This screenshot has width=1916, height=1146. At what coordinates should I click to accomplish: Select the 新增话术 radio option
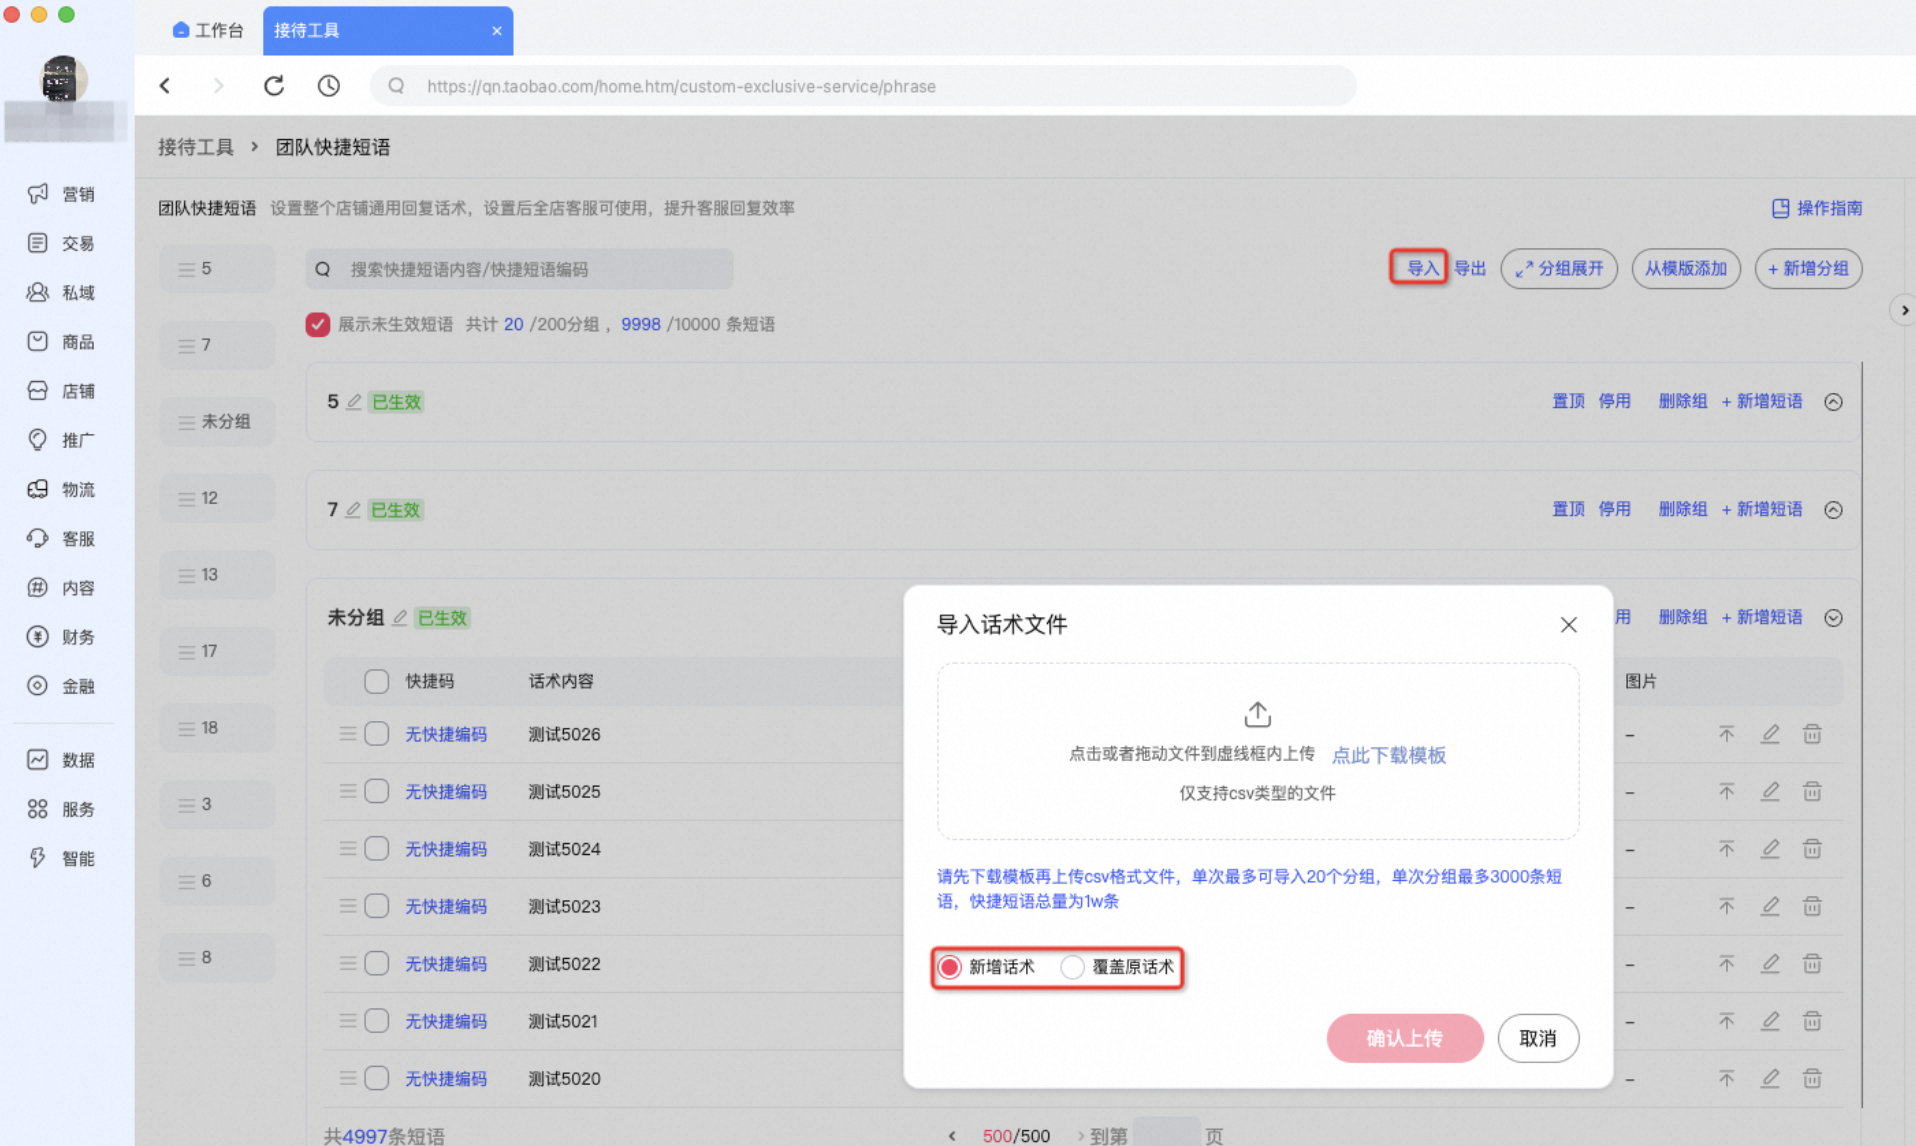point(950,967)
